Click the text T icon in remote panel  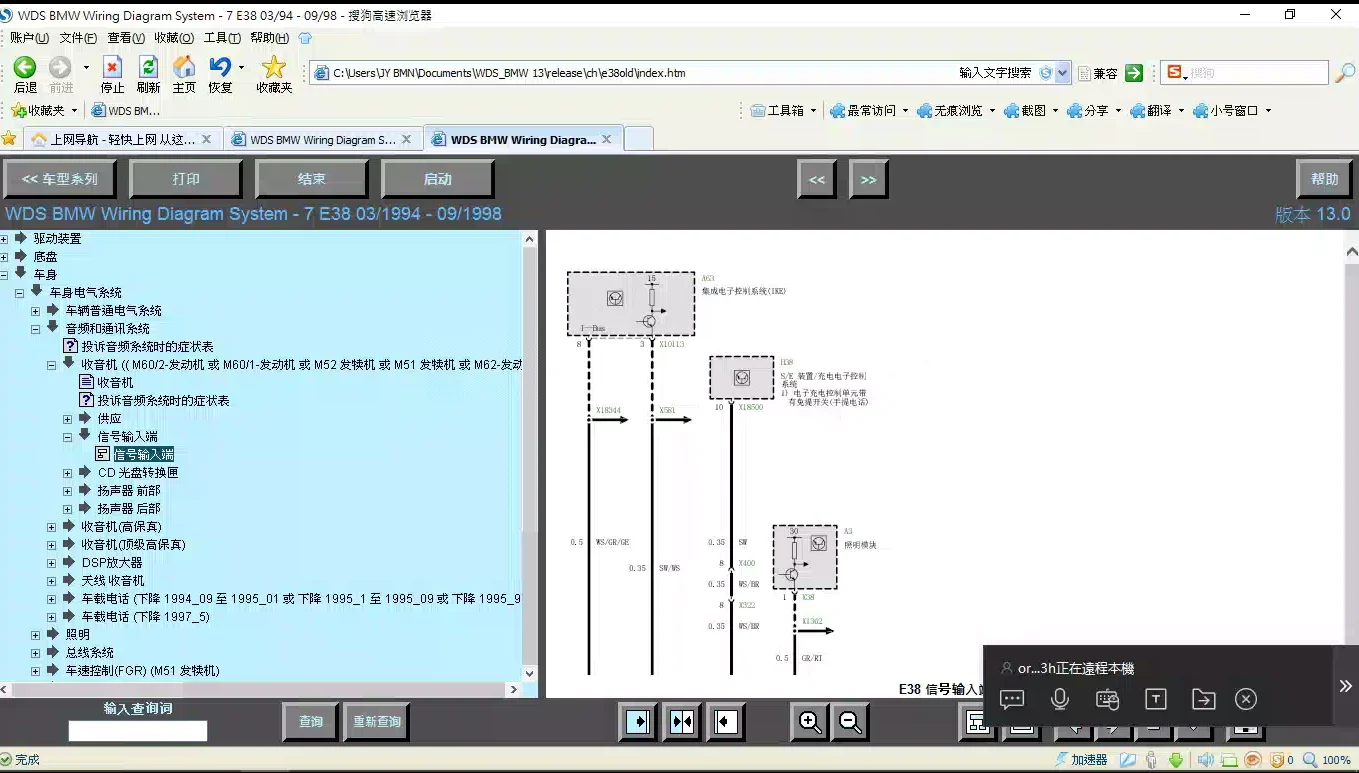1156,700
